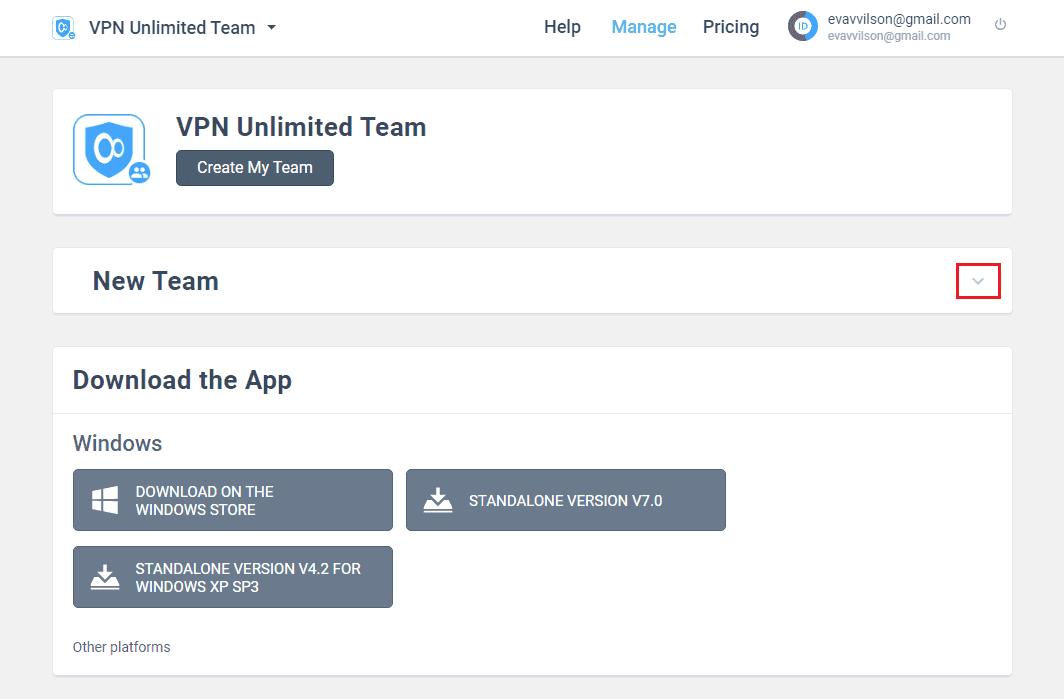The height and width of the screenshot is (699, 1064).
Task: Click the round ID avatar icon
Action: click(x=803, y=27)
